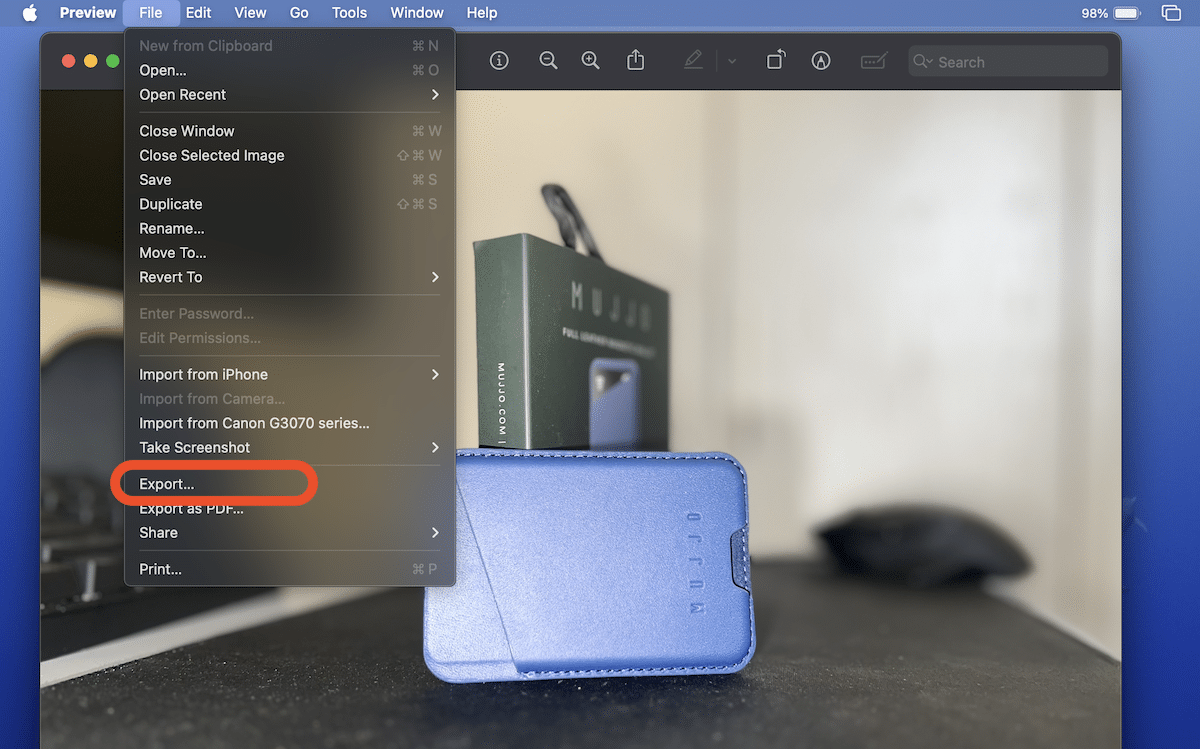This screenshot has width=1200, height=749.
Task: Click the form filling toolbar icon
Action: click(x=873, y=61)
